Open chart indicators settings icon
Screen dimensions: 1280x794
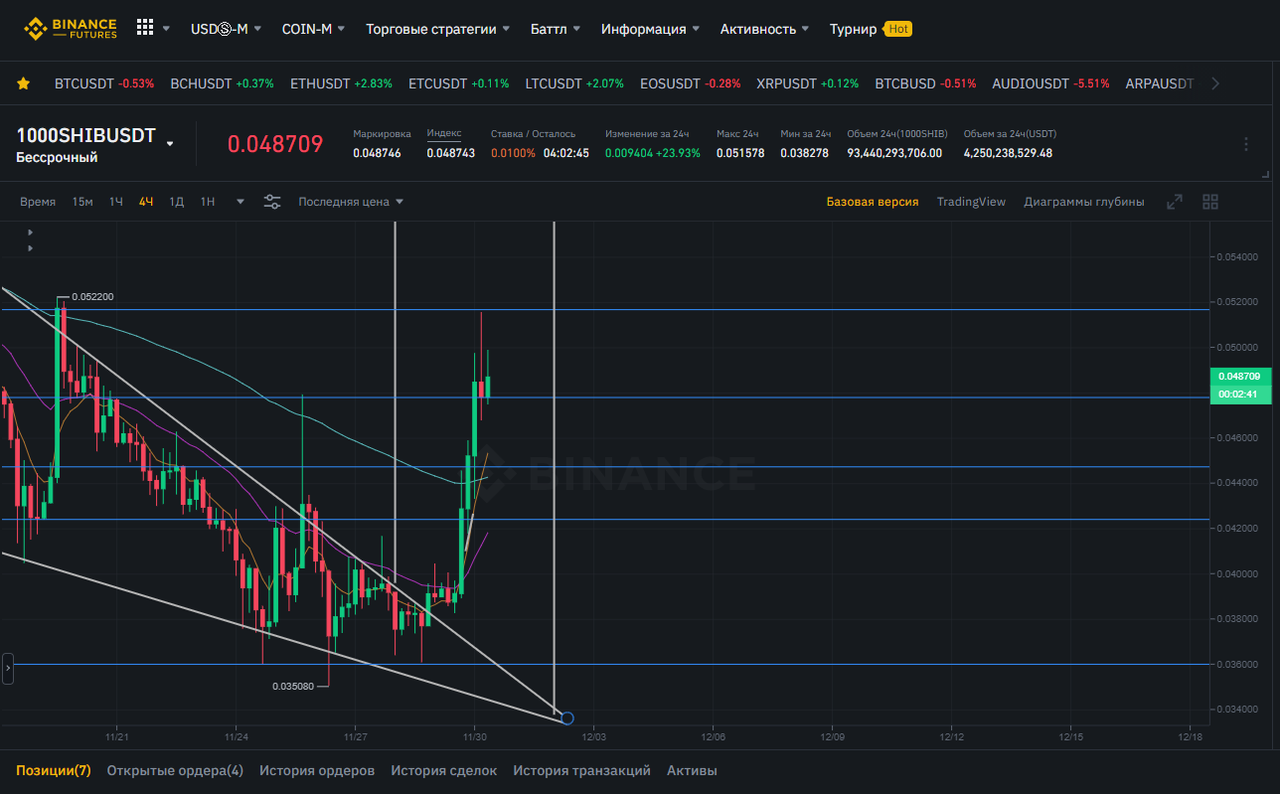[x=272, y=202]
